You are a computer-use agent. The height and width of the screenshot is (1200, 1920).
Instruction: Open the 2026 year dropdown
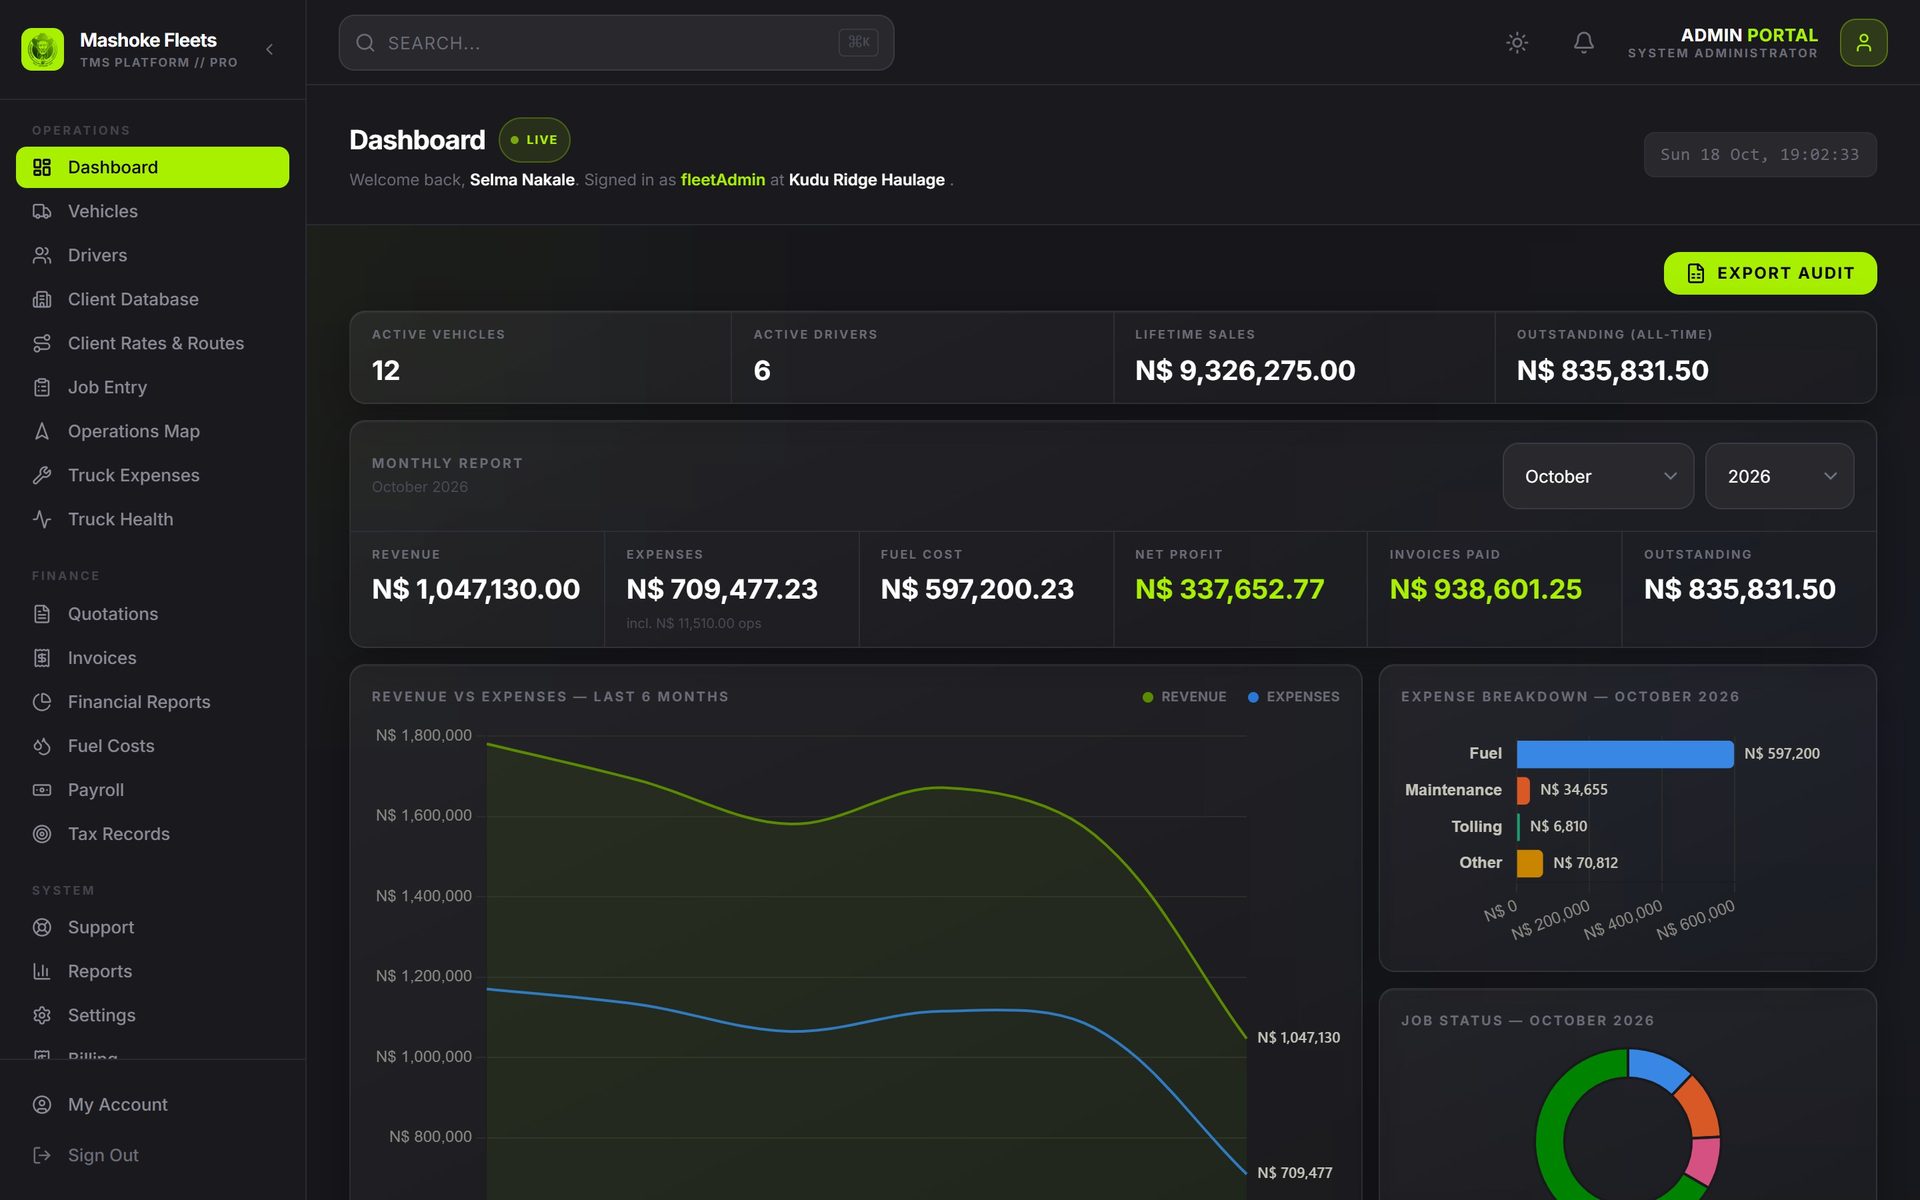coord(1779,476)
